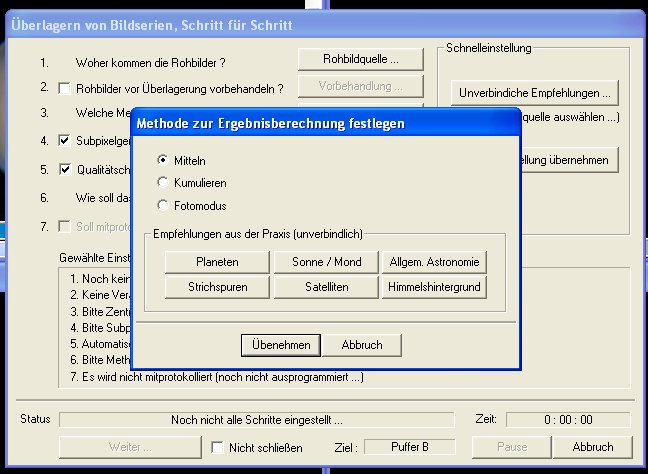Click the Planeten recommendation button
Image resolution: width=648 pixels, height=474 pixels.
click(x=217, y=262)
